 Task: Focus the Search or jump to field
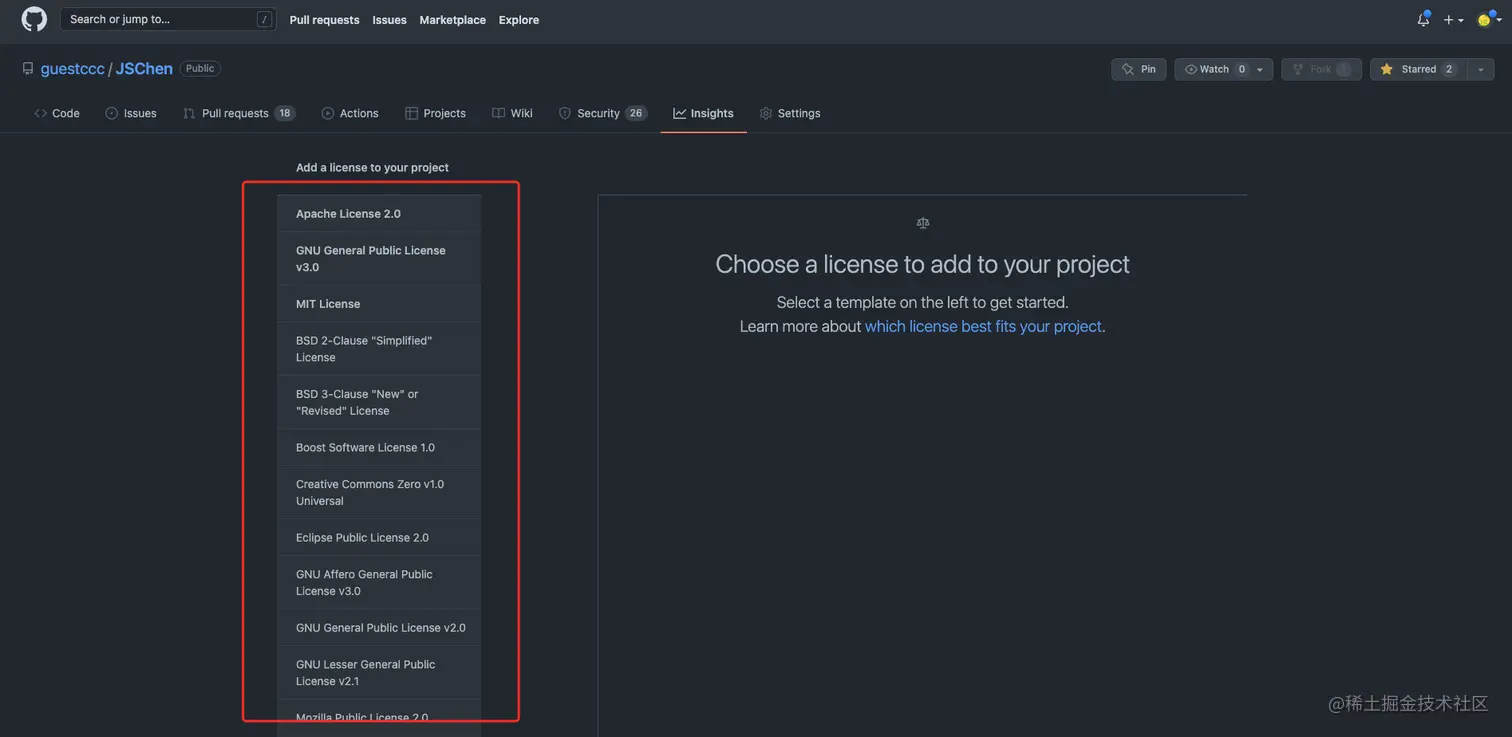click(x=168, y=19)
